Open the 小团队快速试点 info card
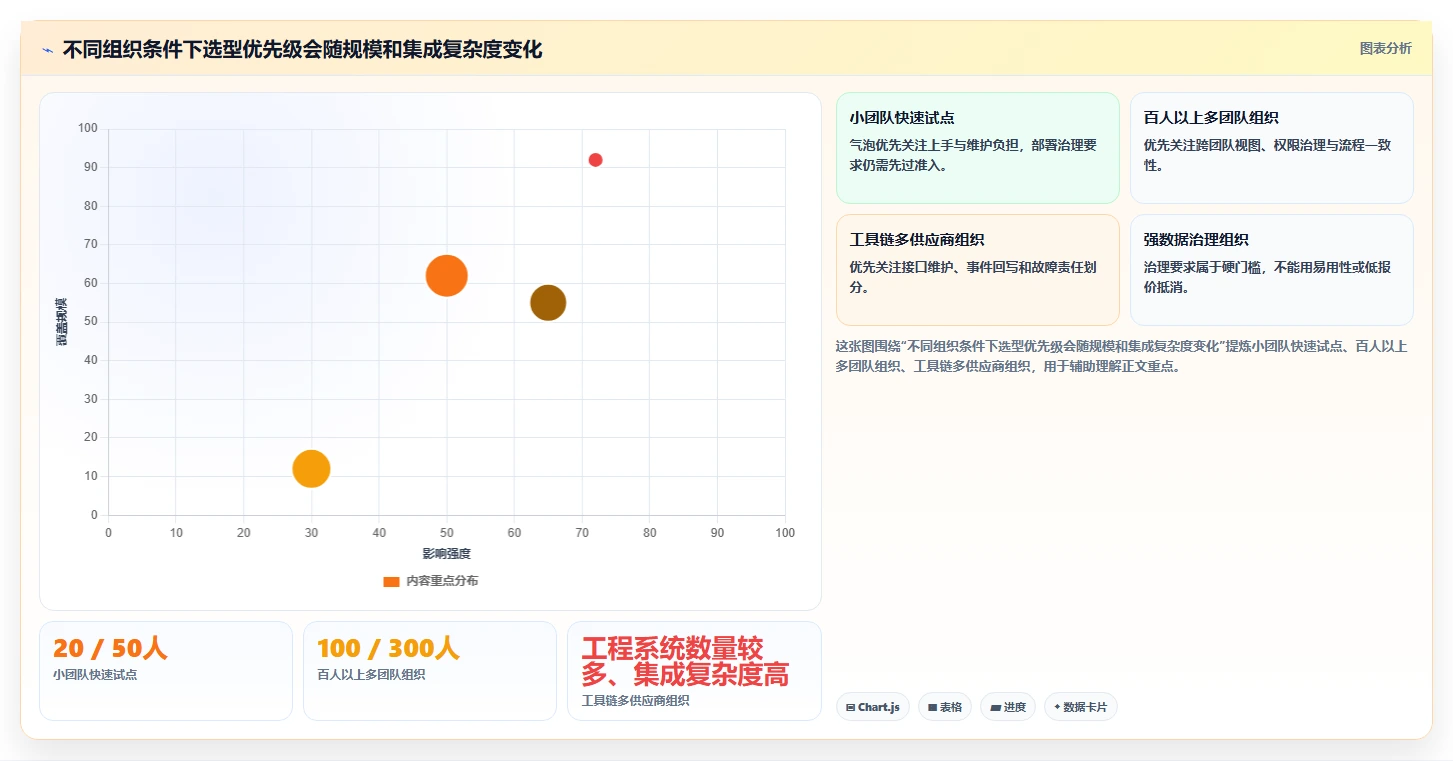Image resolution: width=1453 pixels, height=761 pixels. 977,148
